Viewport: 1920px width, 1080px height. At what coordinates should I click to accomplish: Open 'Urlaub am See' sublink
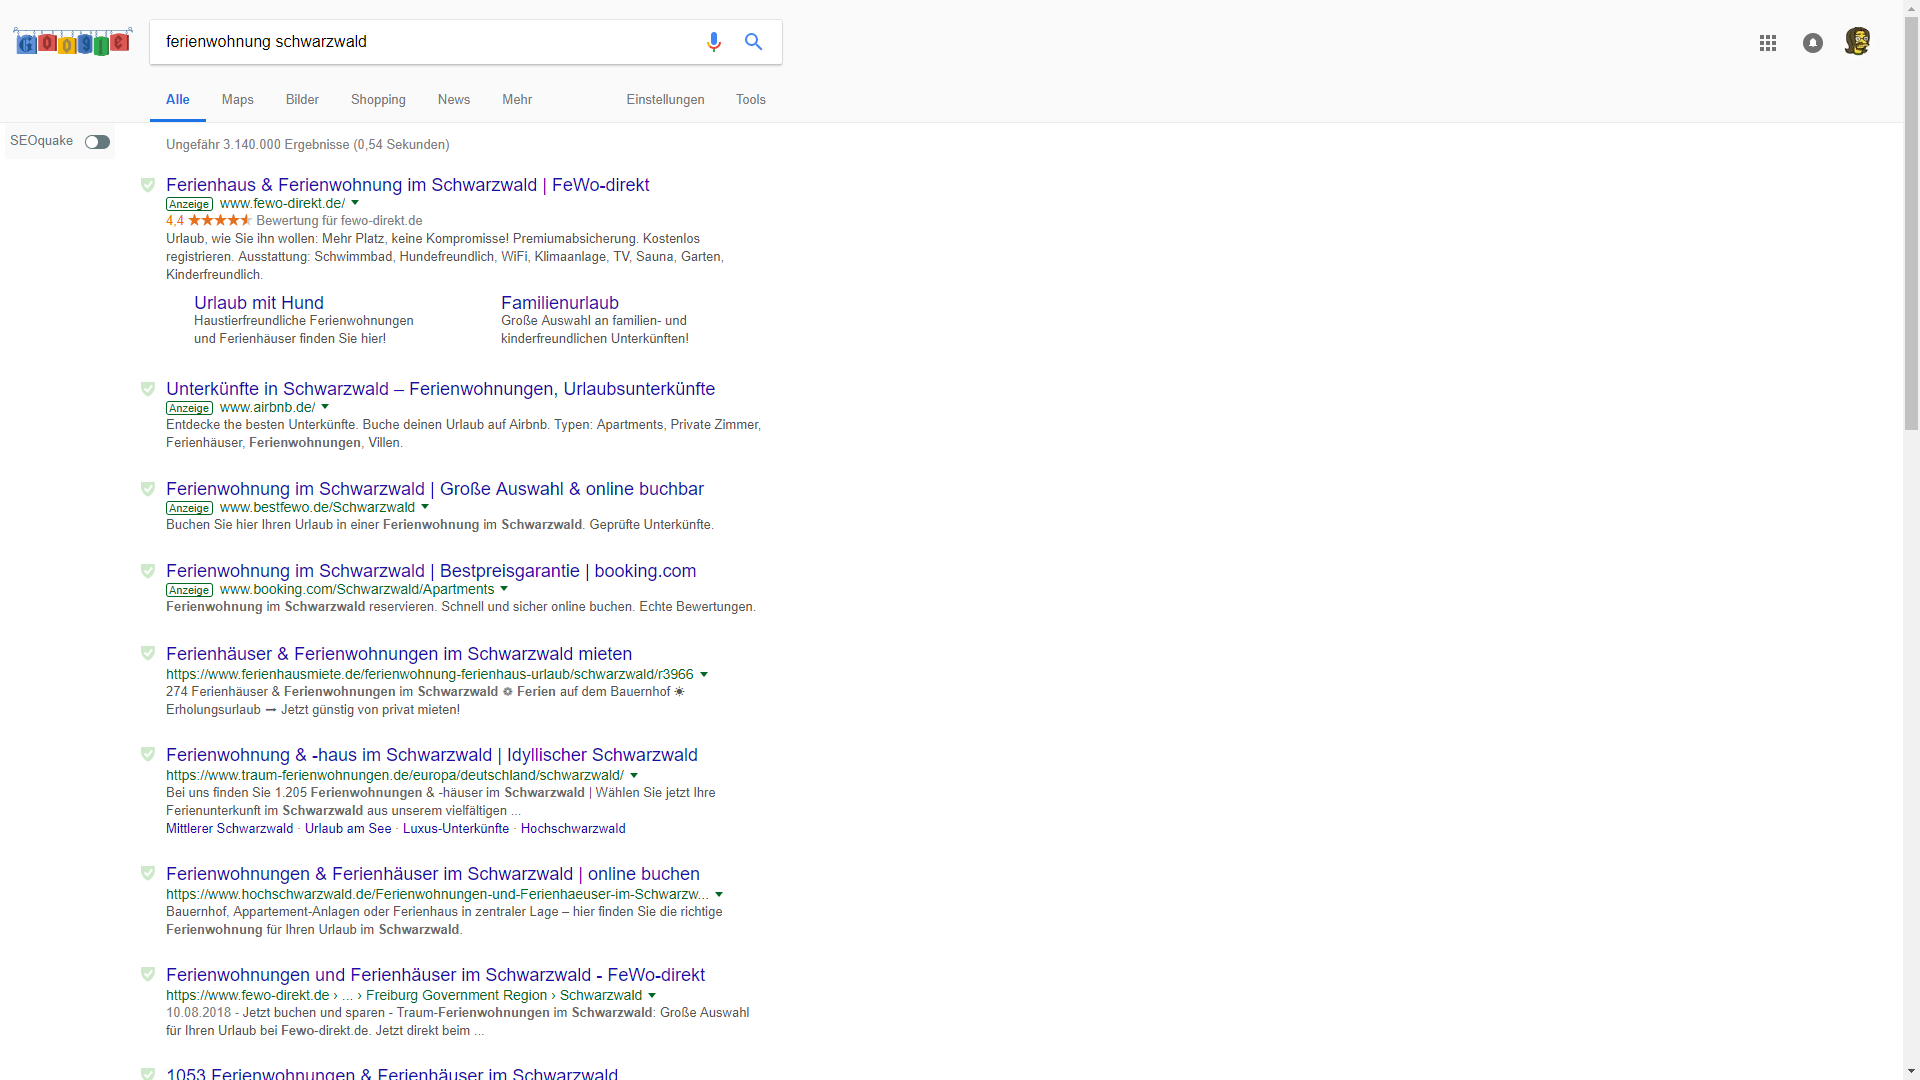pyautogui.click(x=348, y=829)
